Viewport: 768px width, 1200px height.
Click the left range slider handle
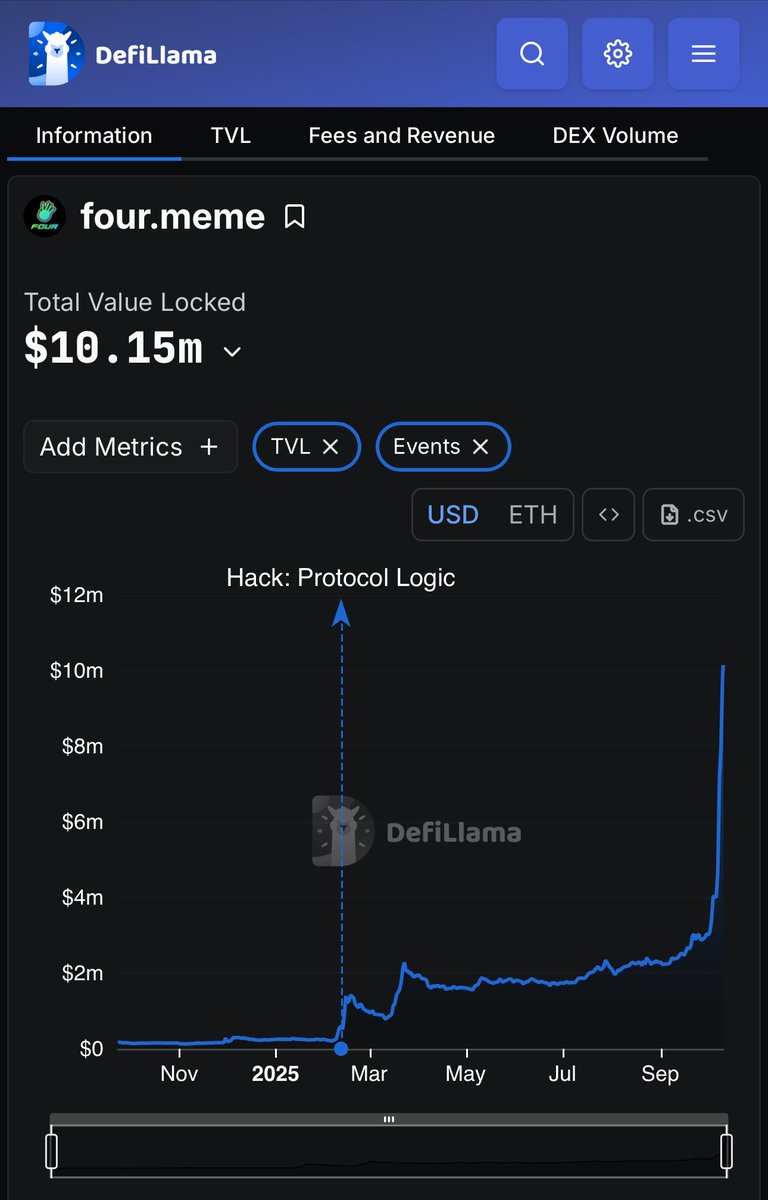pyautogui.click(x=52, y=1151)
